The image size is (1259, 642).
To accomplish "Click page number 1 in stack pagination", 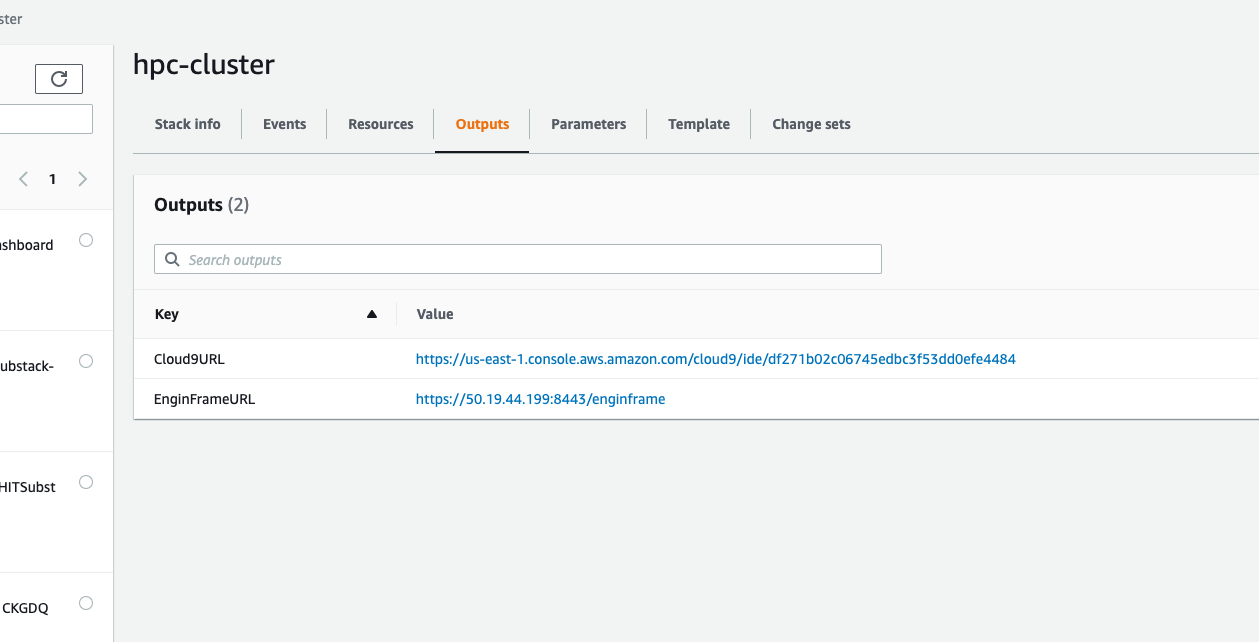I will [x=53, y=179].
